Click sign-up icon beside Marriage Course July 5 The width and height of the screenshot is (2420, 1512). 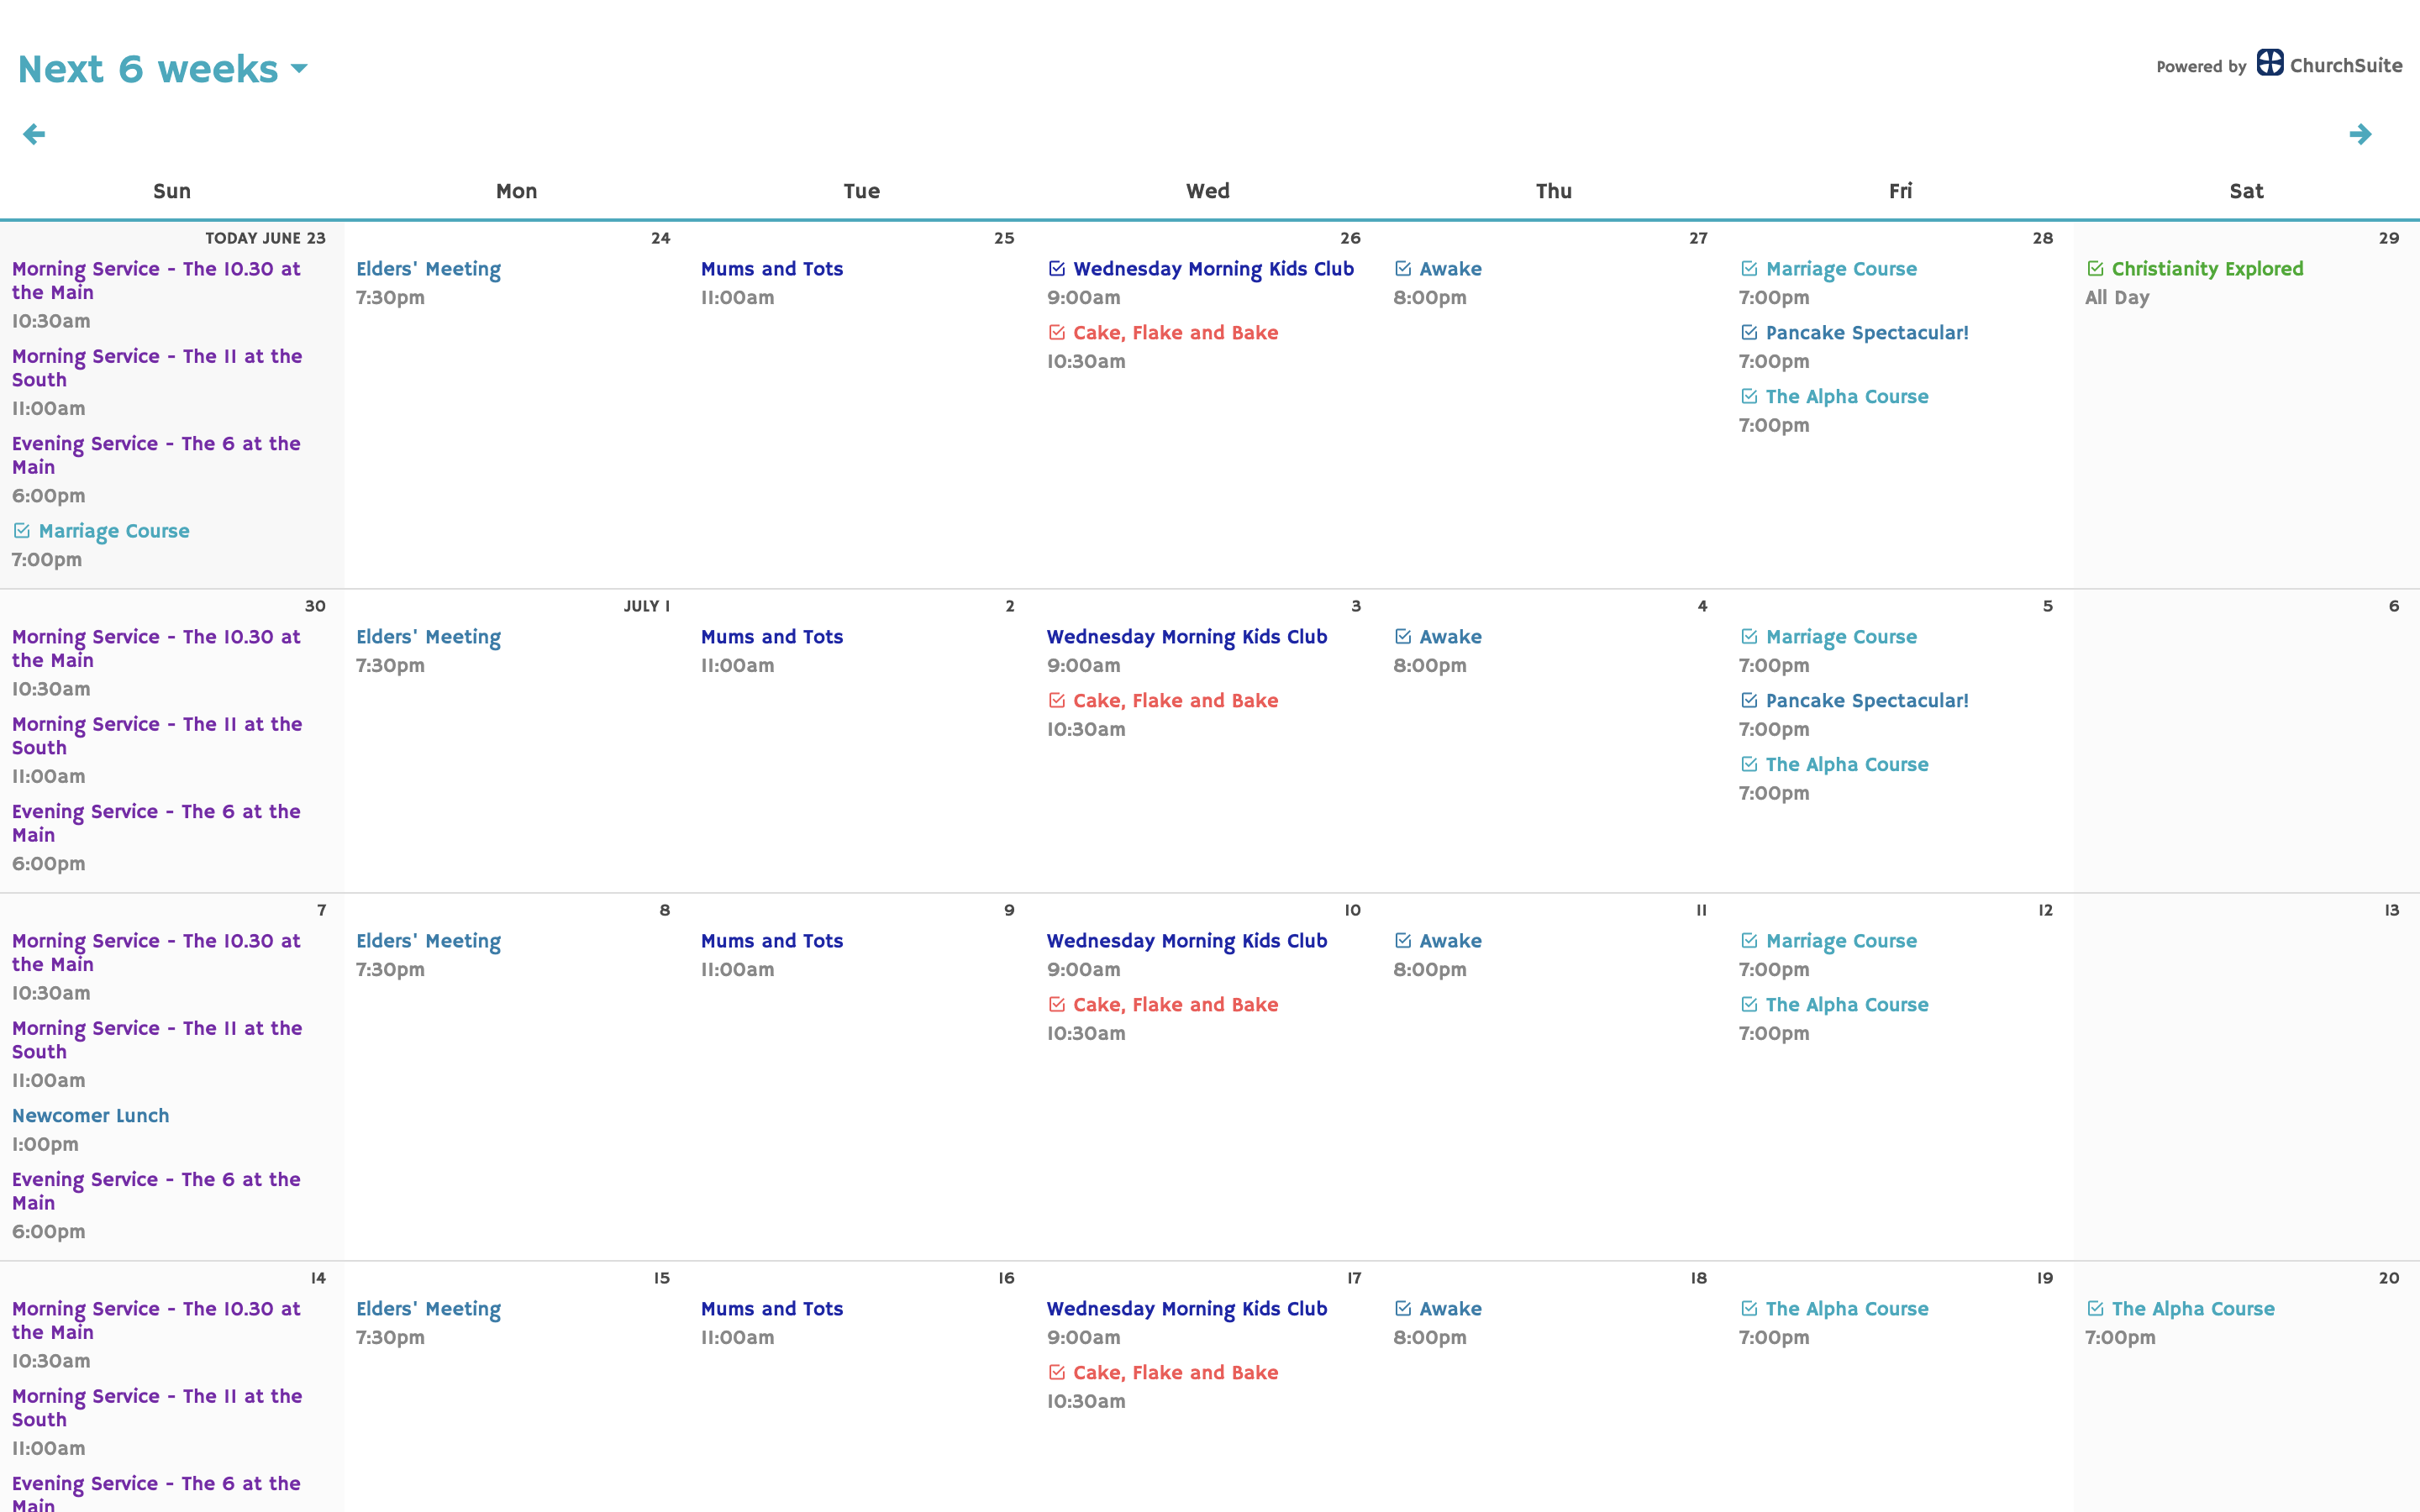(x=1749, y=637)
